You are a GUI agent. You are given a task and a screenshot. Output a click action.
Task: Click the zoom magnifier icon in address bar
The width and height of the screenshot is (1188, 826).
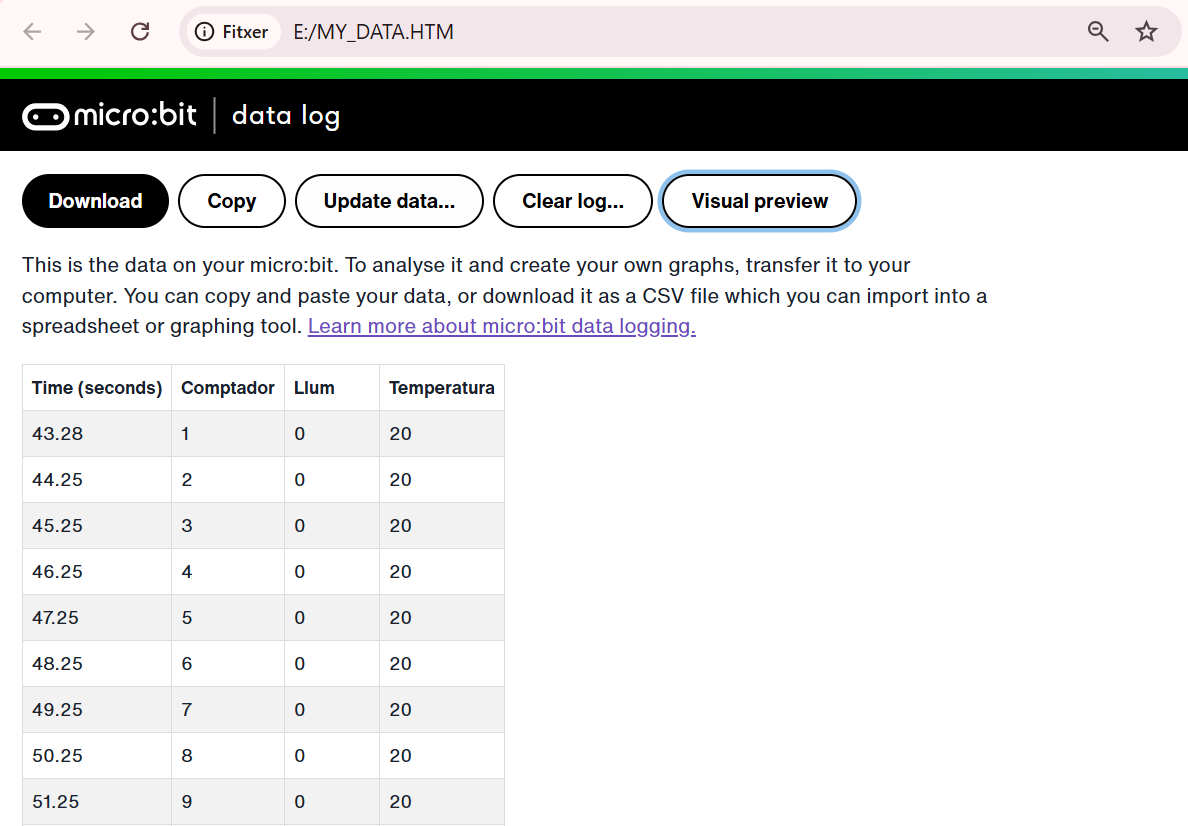point(1098,32)
